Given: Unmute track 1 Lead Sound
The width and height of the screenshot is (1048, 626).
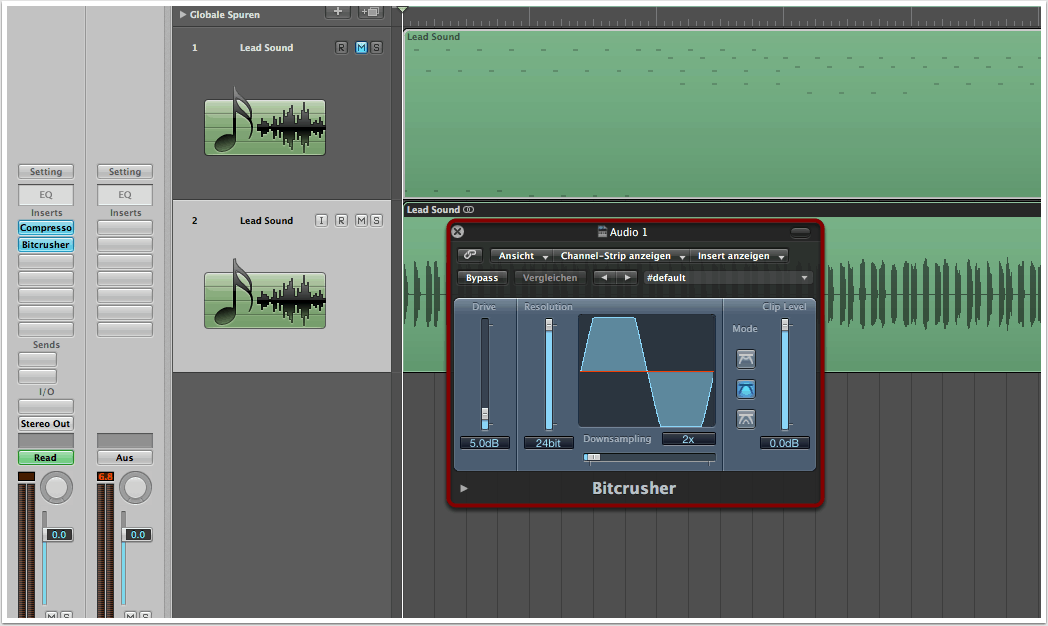Looking at the screenshot, I should (361, 48).
